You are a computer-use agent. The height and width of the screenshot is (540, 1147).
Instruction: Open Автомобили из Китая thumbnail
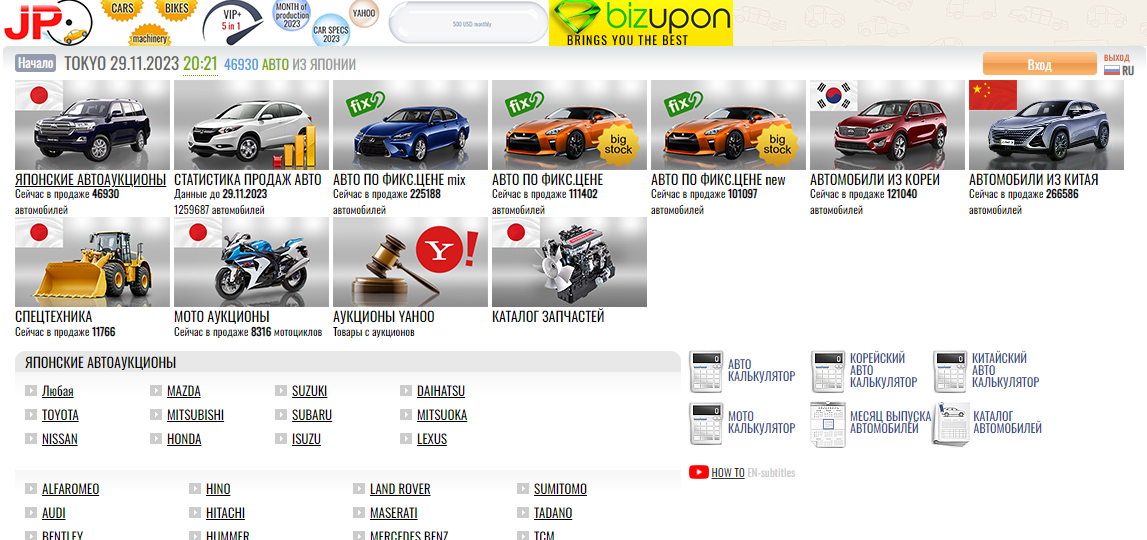(1046, 125)
